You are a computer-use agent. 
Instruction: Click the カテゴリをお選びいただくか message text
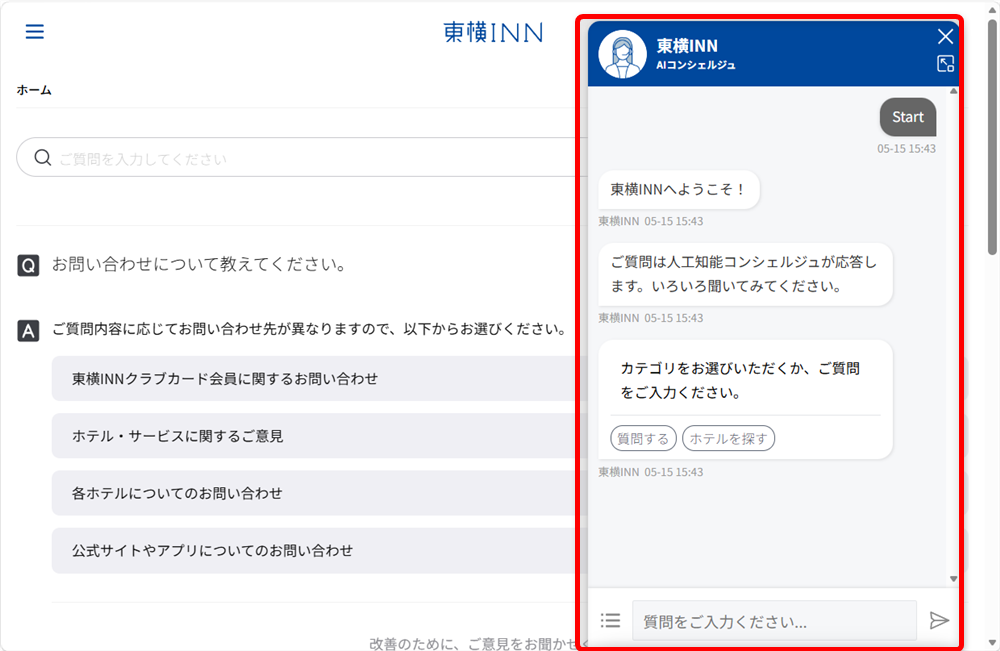click(x=740, y=380)
